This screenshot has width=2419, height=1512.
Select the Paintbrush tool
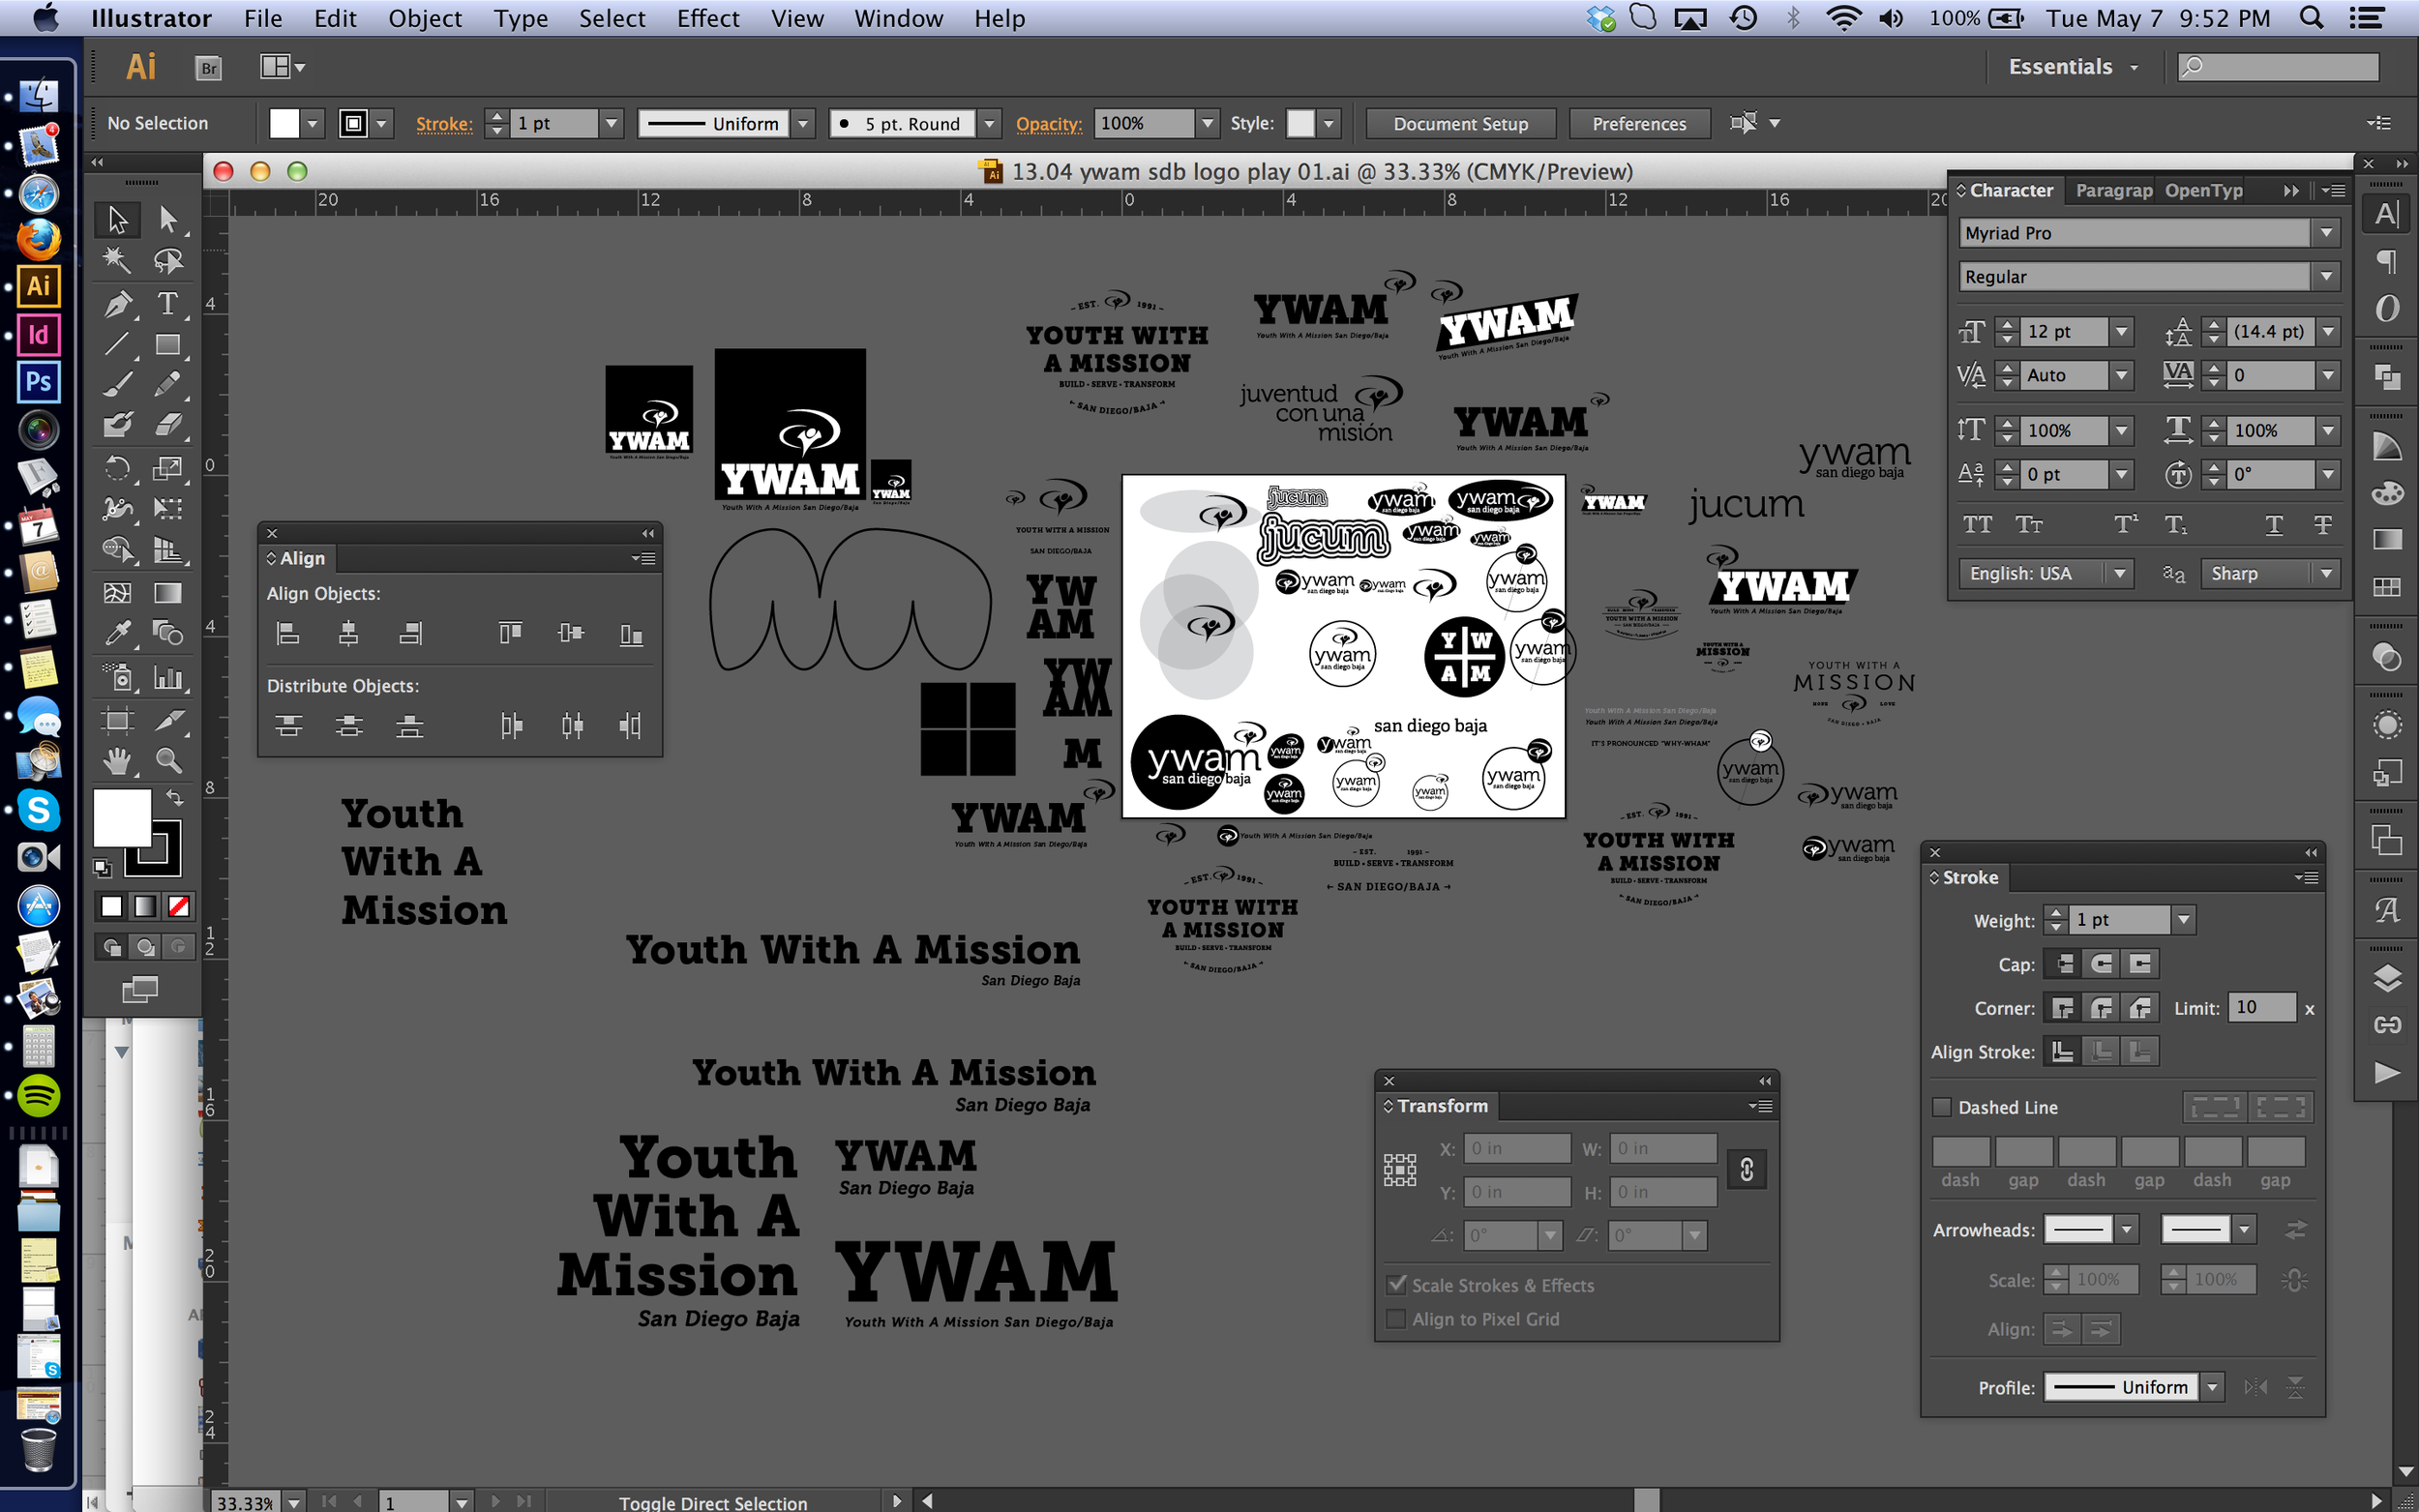[x=117, y=384]
